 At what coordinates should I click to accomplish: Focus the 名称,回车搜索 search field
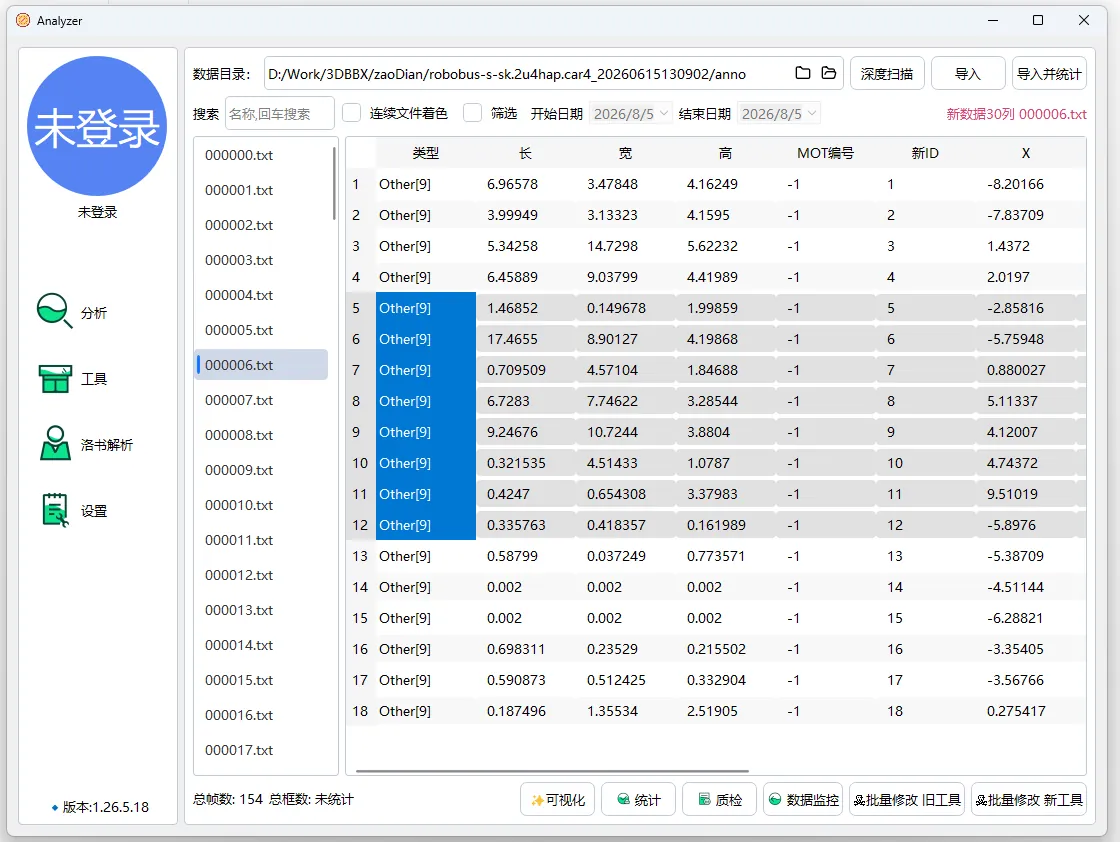[279, 114]
